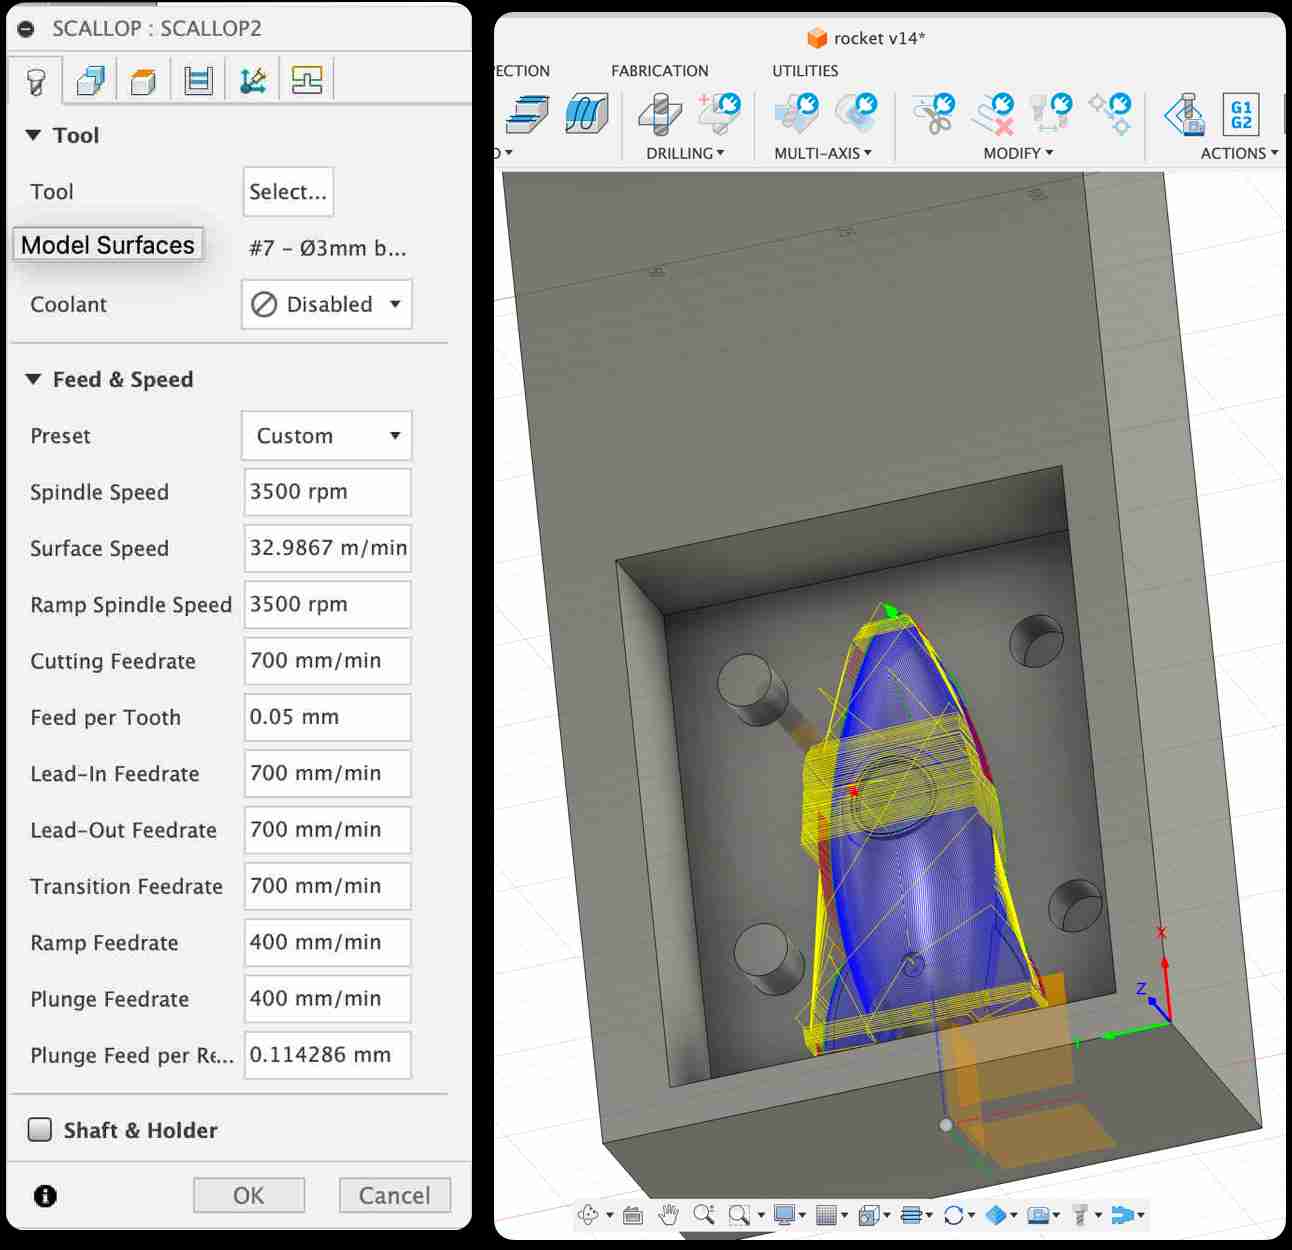The height and width of the screenshot is (1250, 1292).
Task: Click the Orbit navigation icon
Action: (x=588, y=1215)
